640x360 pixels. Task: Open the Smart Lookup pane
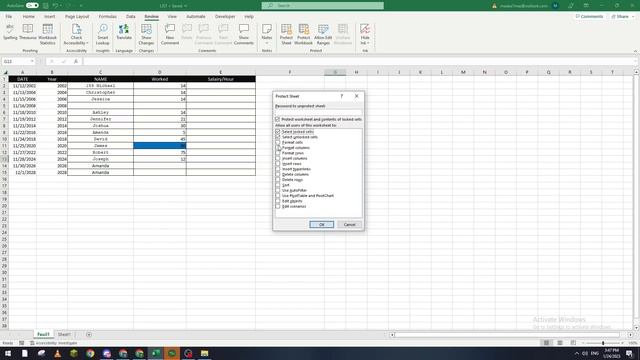[x=102, y=34]
